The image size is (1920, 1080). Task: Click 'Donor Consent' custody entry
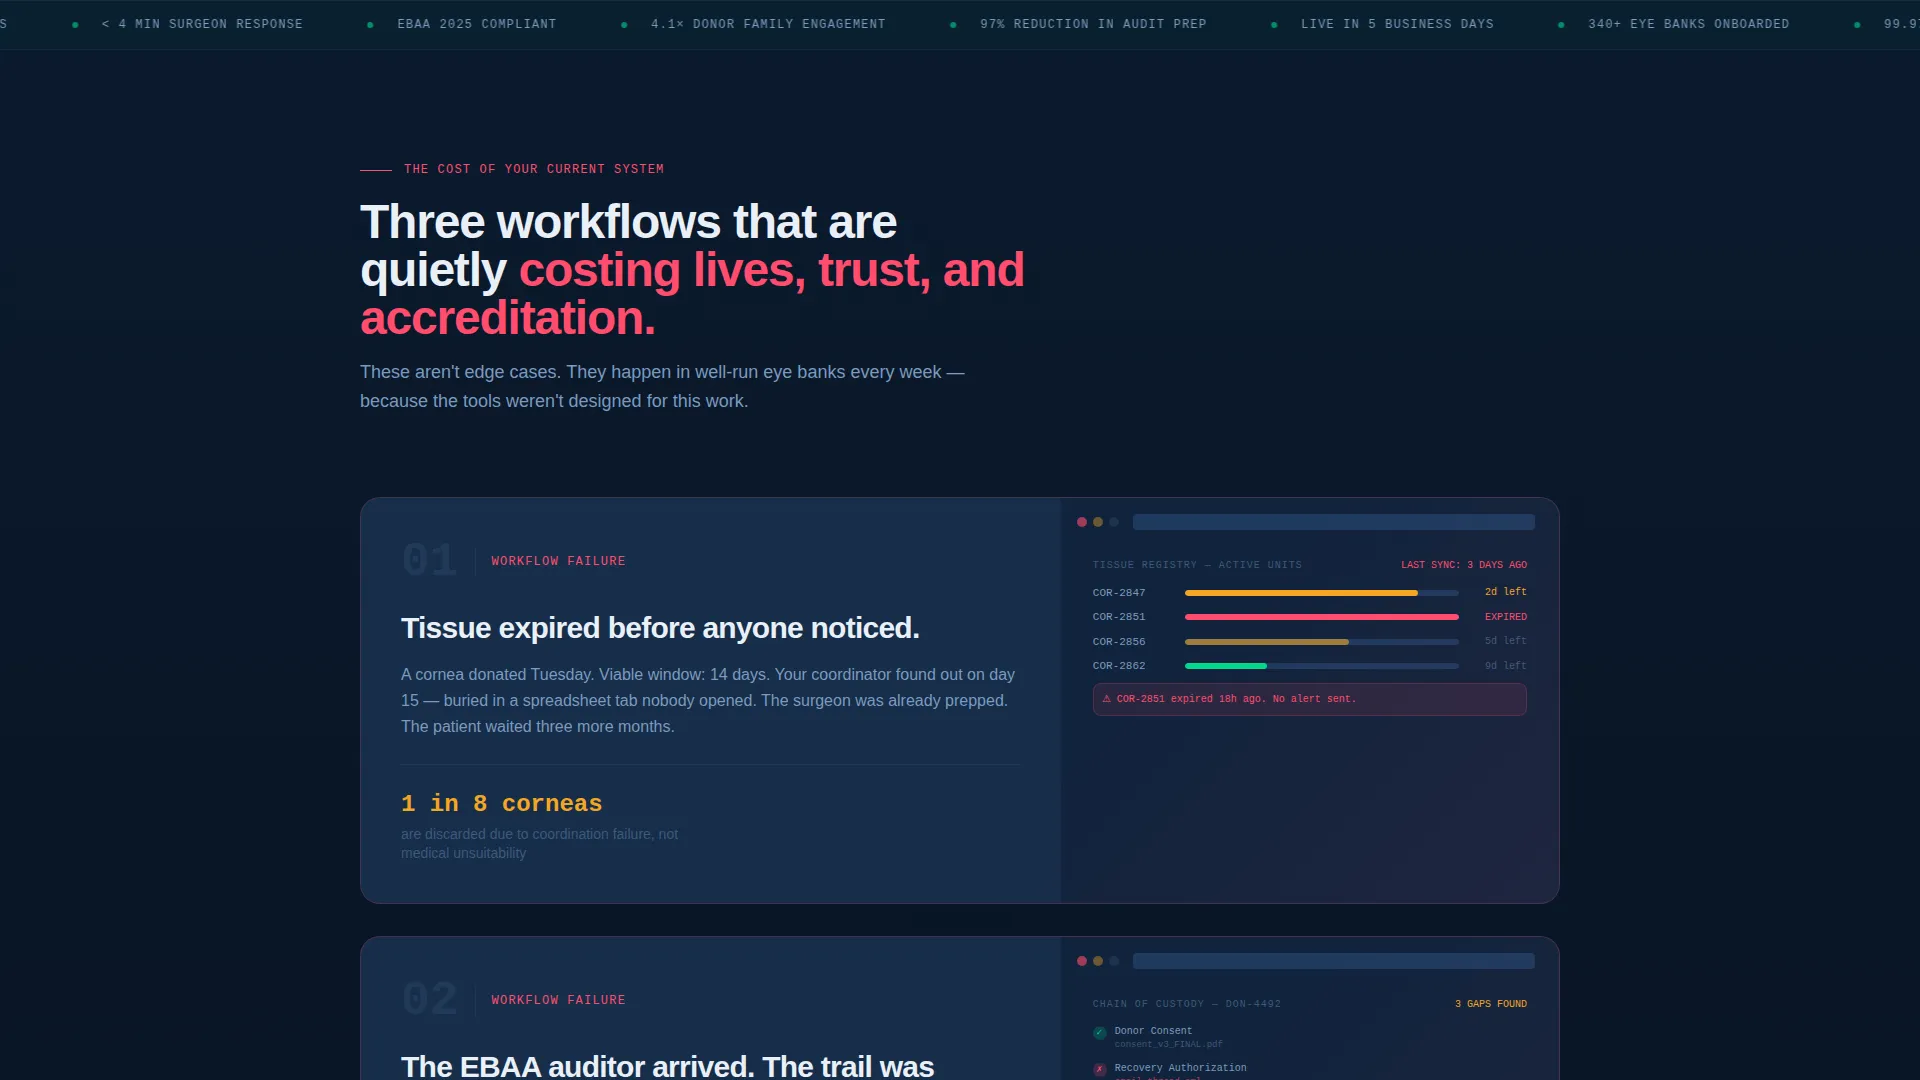pyautogui.click(x=1153, y=1031)
